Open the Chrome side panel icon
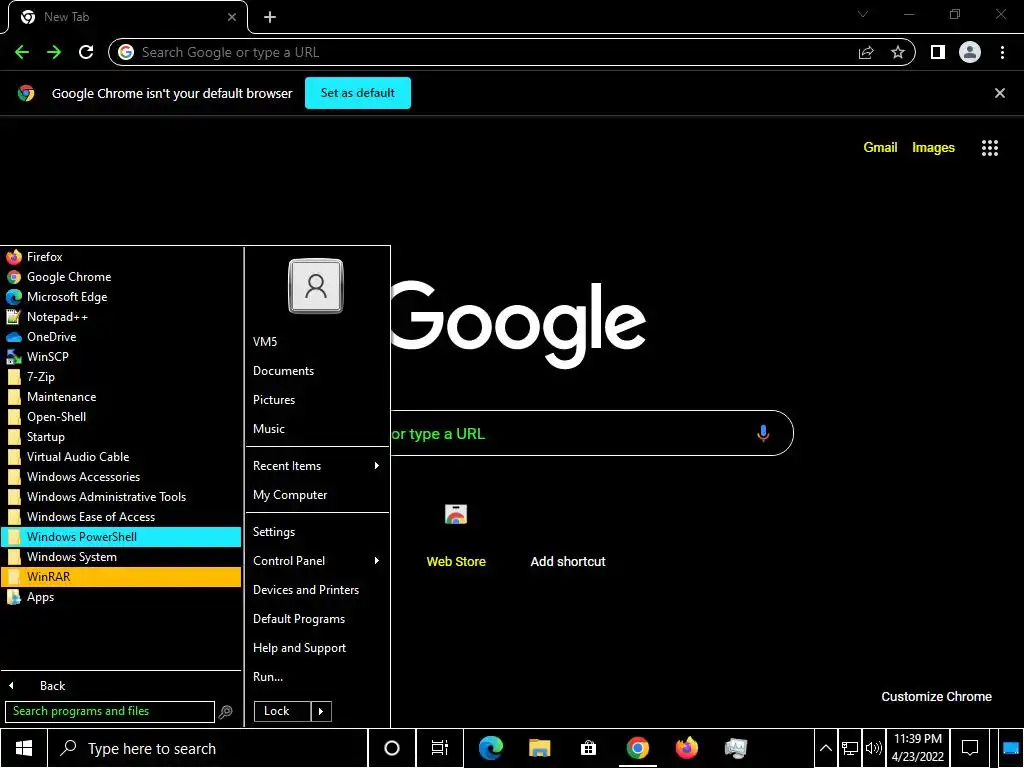1024x768 pixels. point(938,52)
